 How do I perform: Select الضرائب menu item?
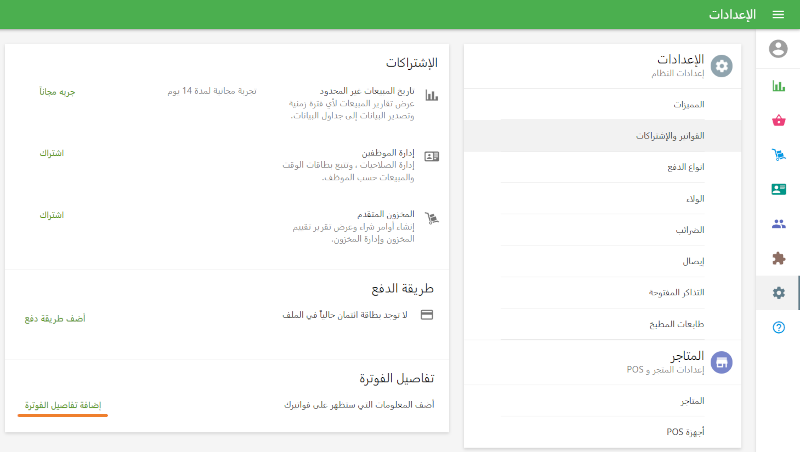(603, 230)
